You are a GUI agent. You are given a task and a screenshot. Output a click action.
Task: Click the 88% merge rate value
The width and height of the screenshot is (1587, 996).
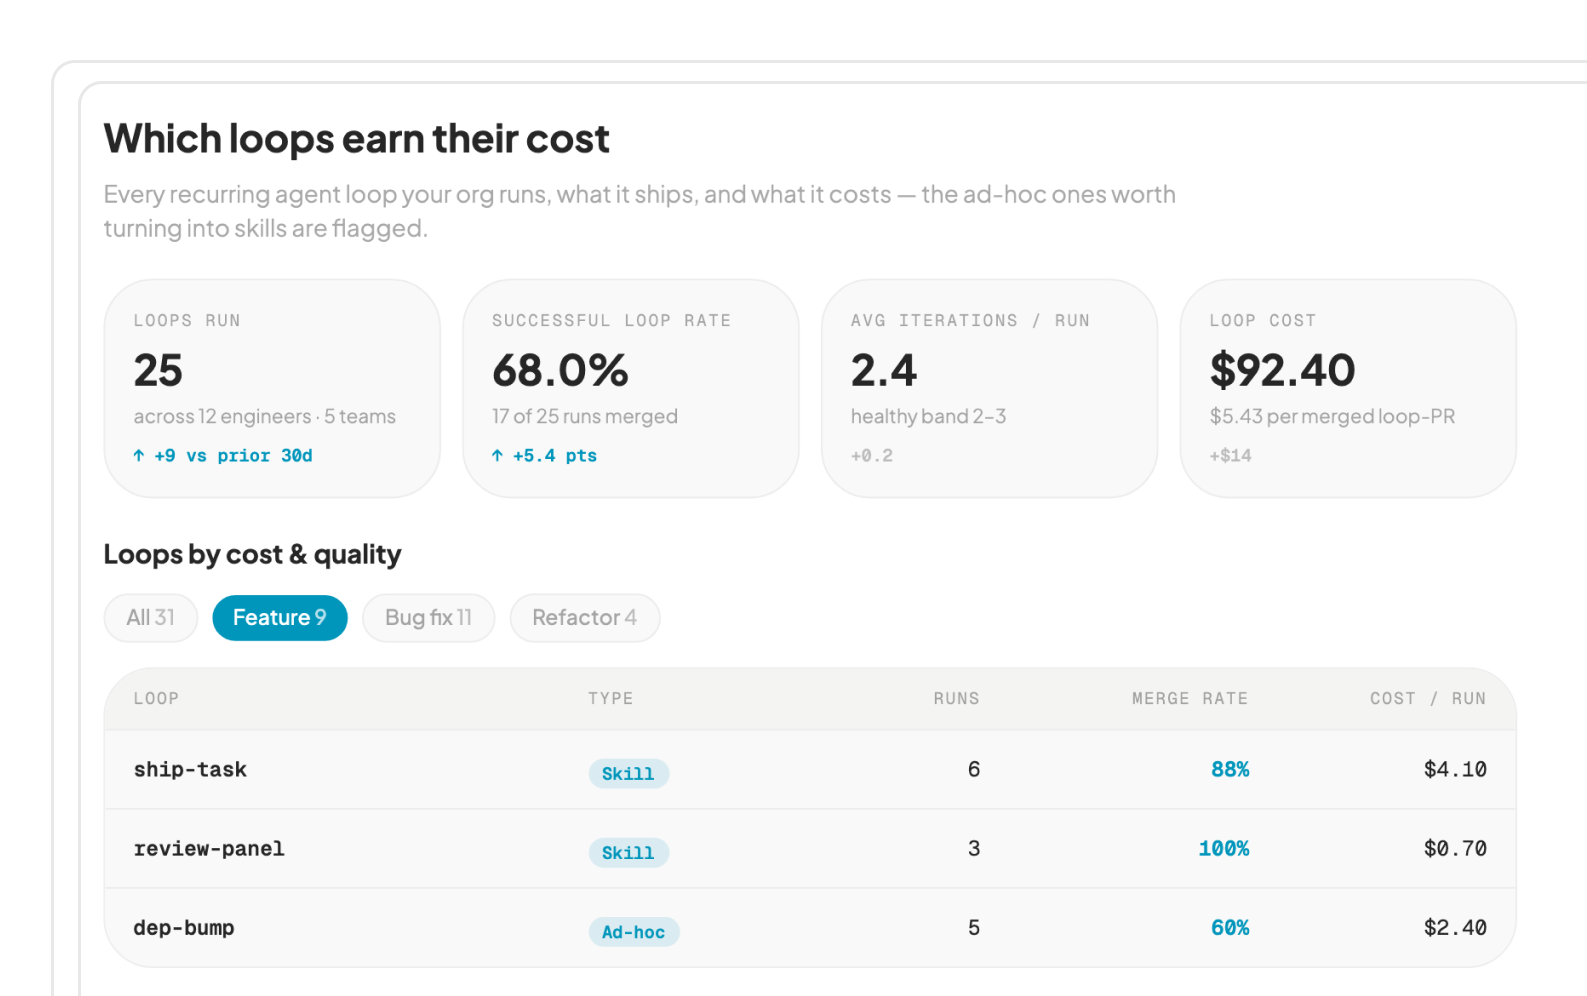click(1230, 770)
